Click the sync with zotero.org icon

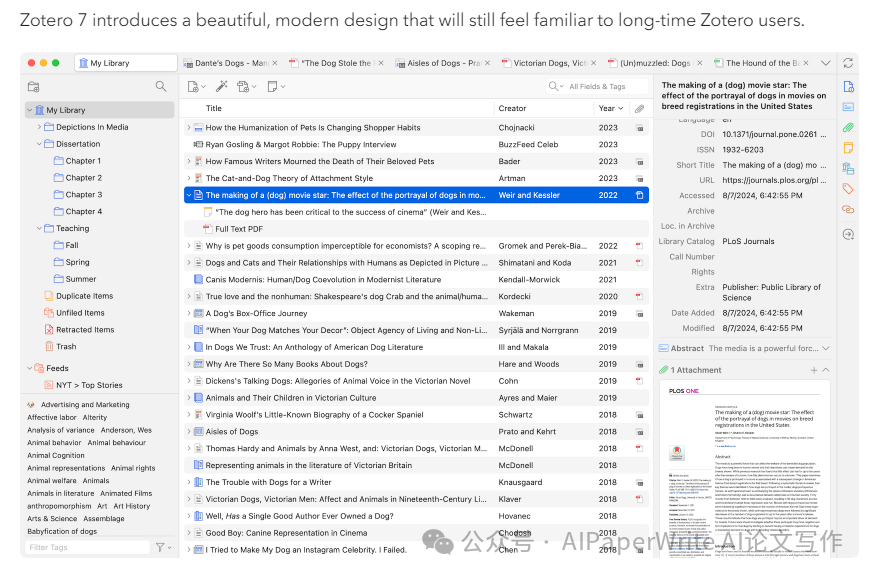click(x=848, y=63)
